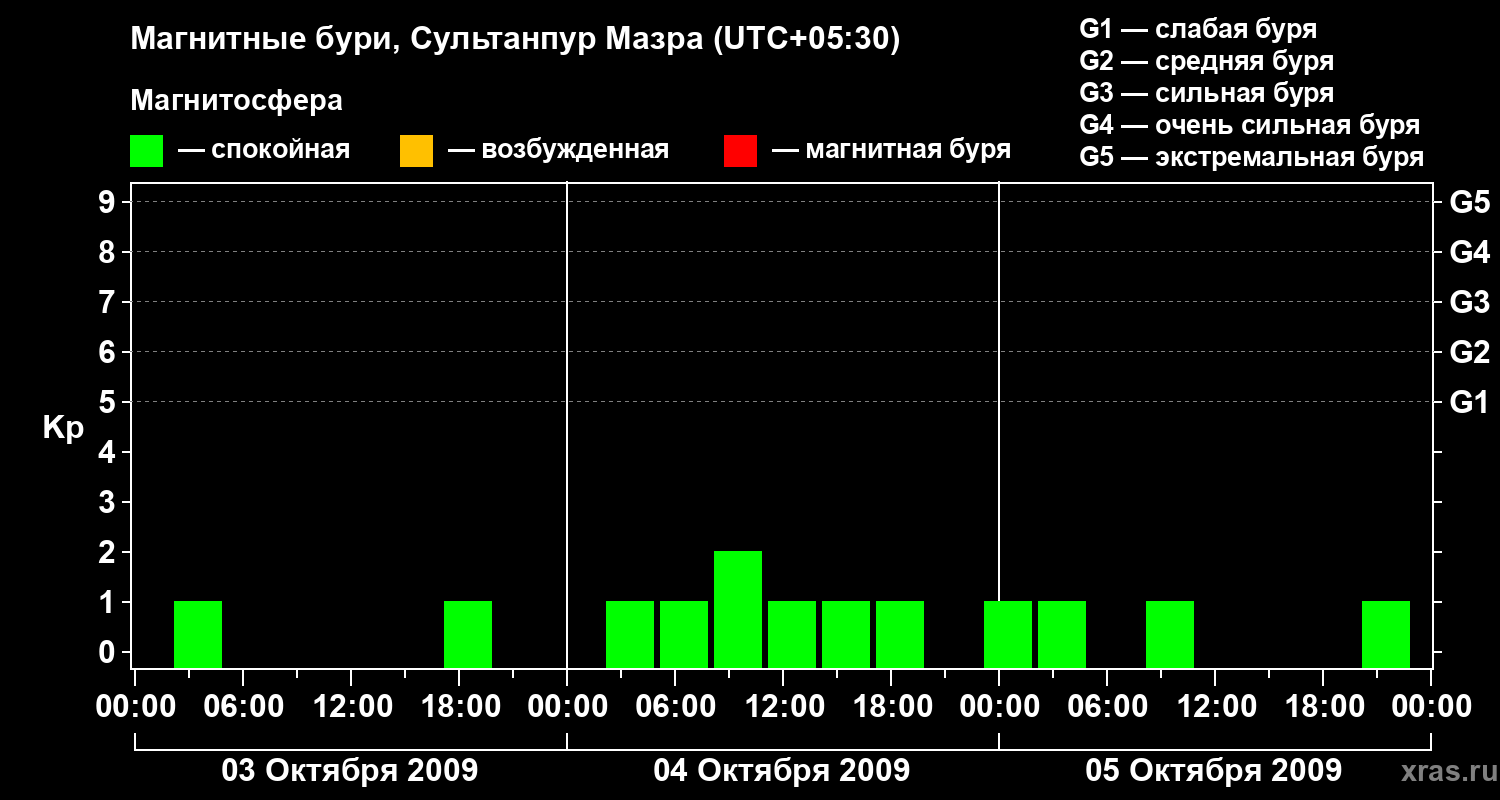Click 'G5 — экстремальная буря' description
The height and width of the screenshot is (800, 1500).
point(1252,157)
